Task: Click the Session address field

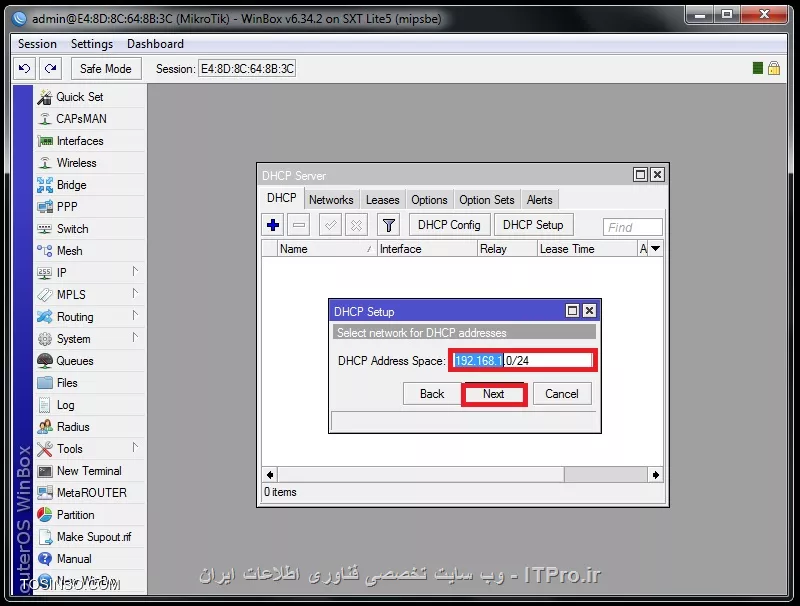Action: pos(247,68)
